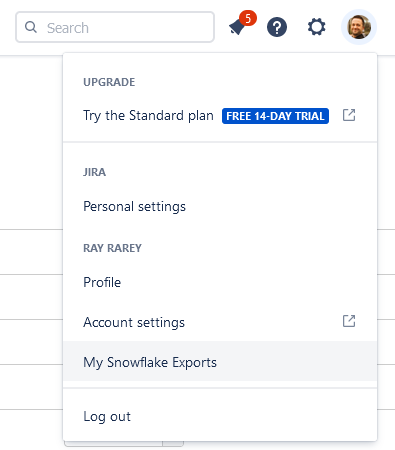Click the FREE 14-DAY TRIAL badge

point(275,116)
